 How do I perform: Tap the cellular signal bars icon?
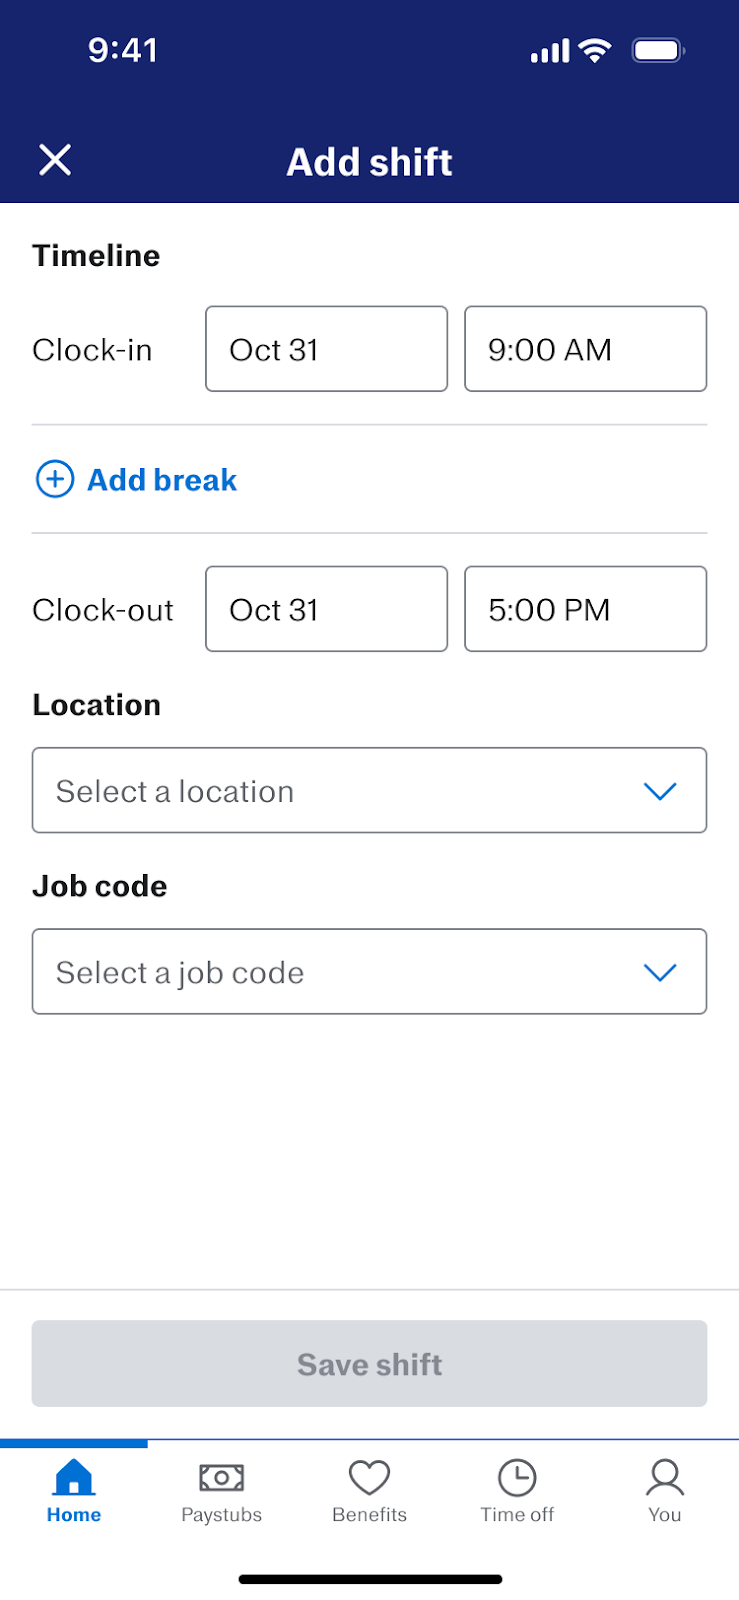550,50
